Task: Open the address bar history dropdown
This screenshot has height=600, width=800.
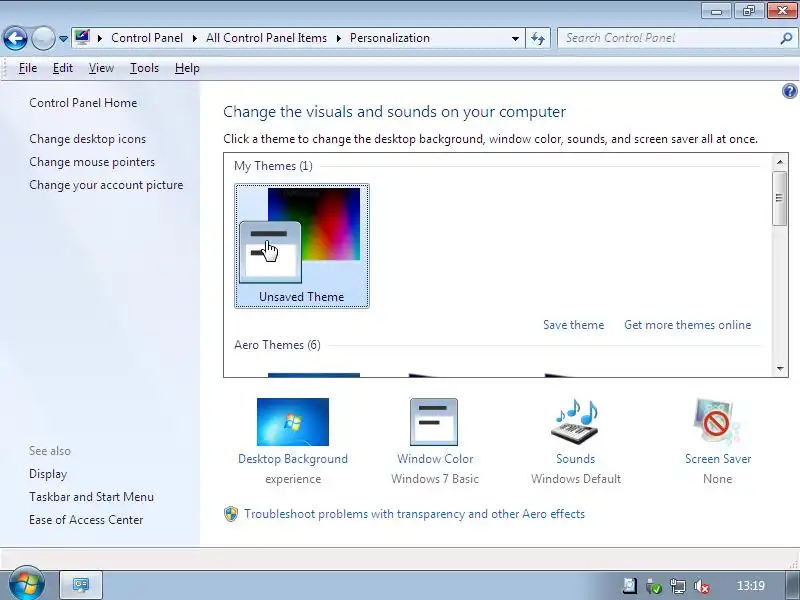Action: 515,38
